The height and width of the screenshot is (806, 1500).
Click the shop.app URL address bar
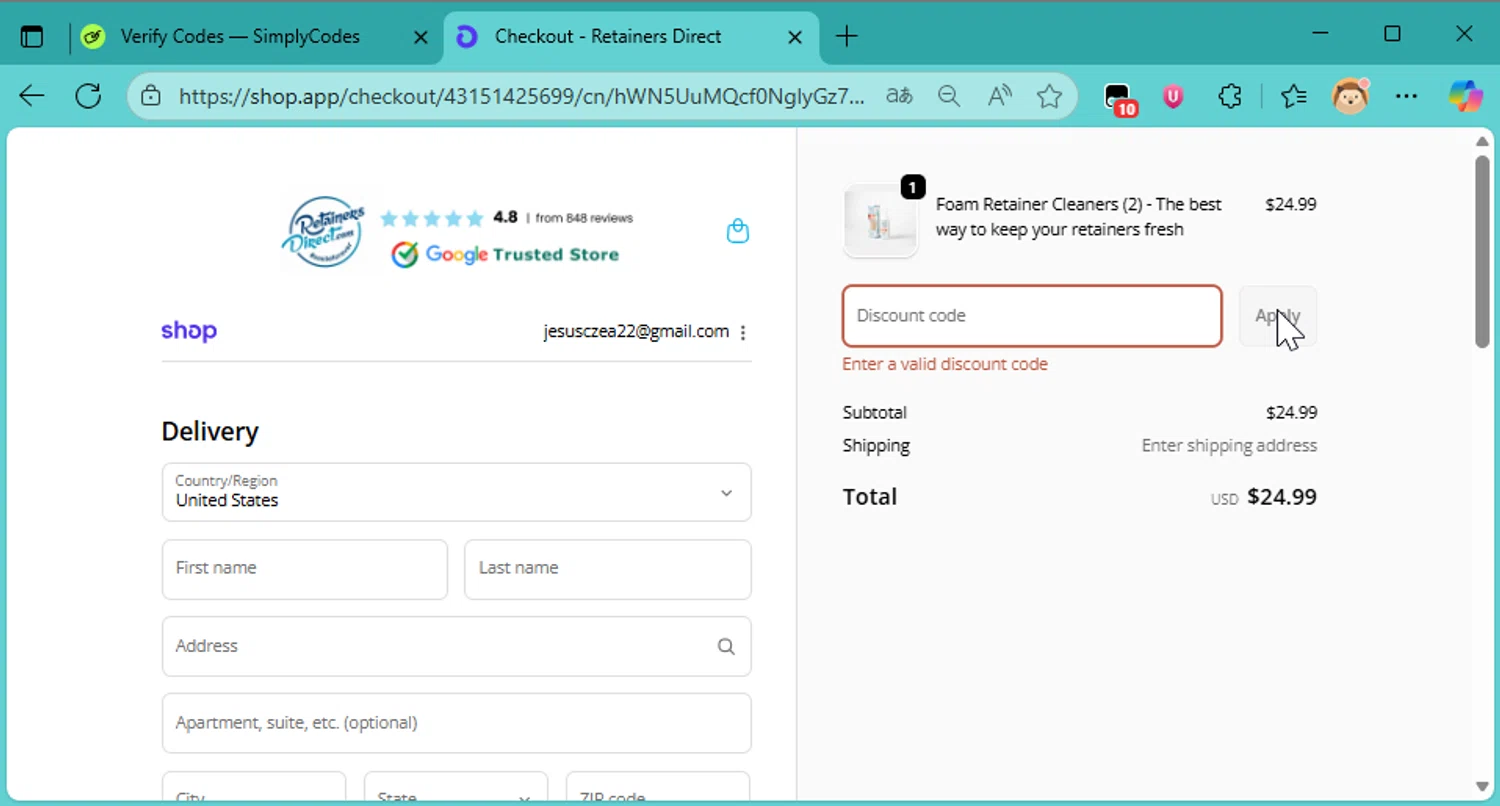click(x=521, y=96)
